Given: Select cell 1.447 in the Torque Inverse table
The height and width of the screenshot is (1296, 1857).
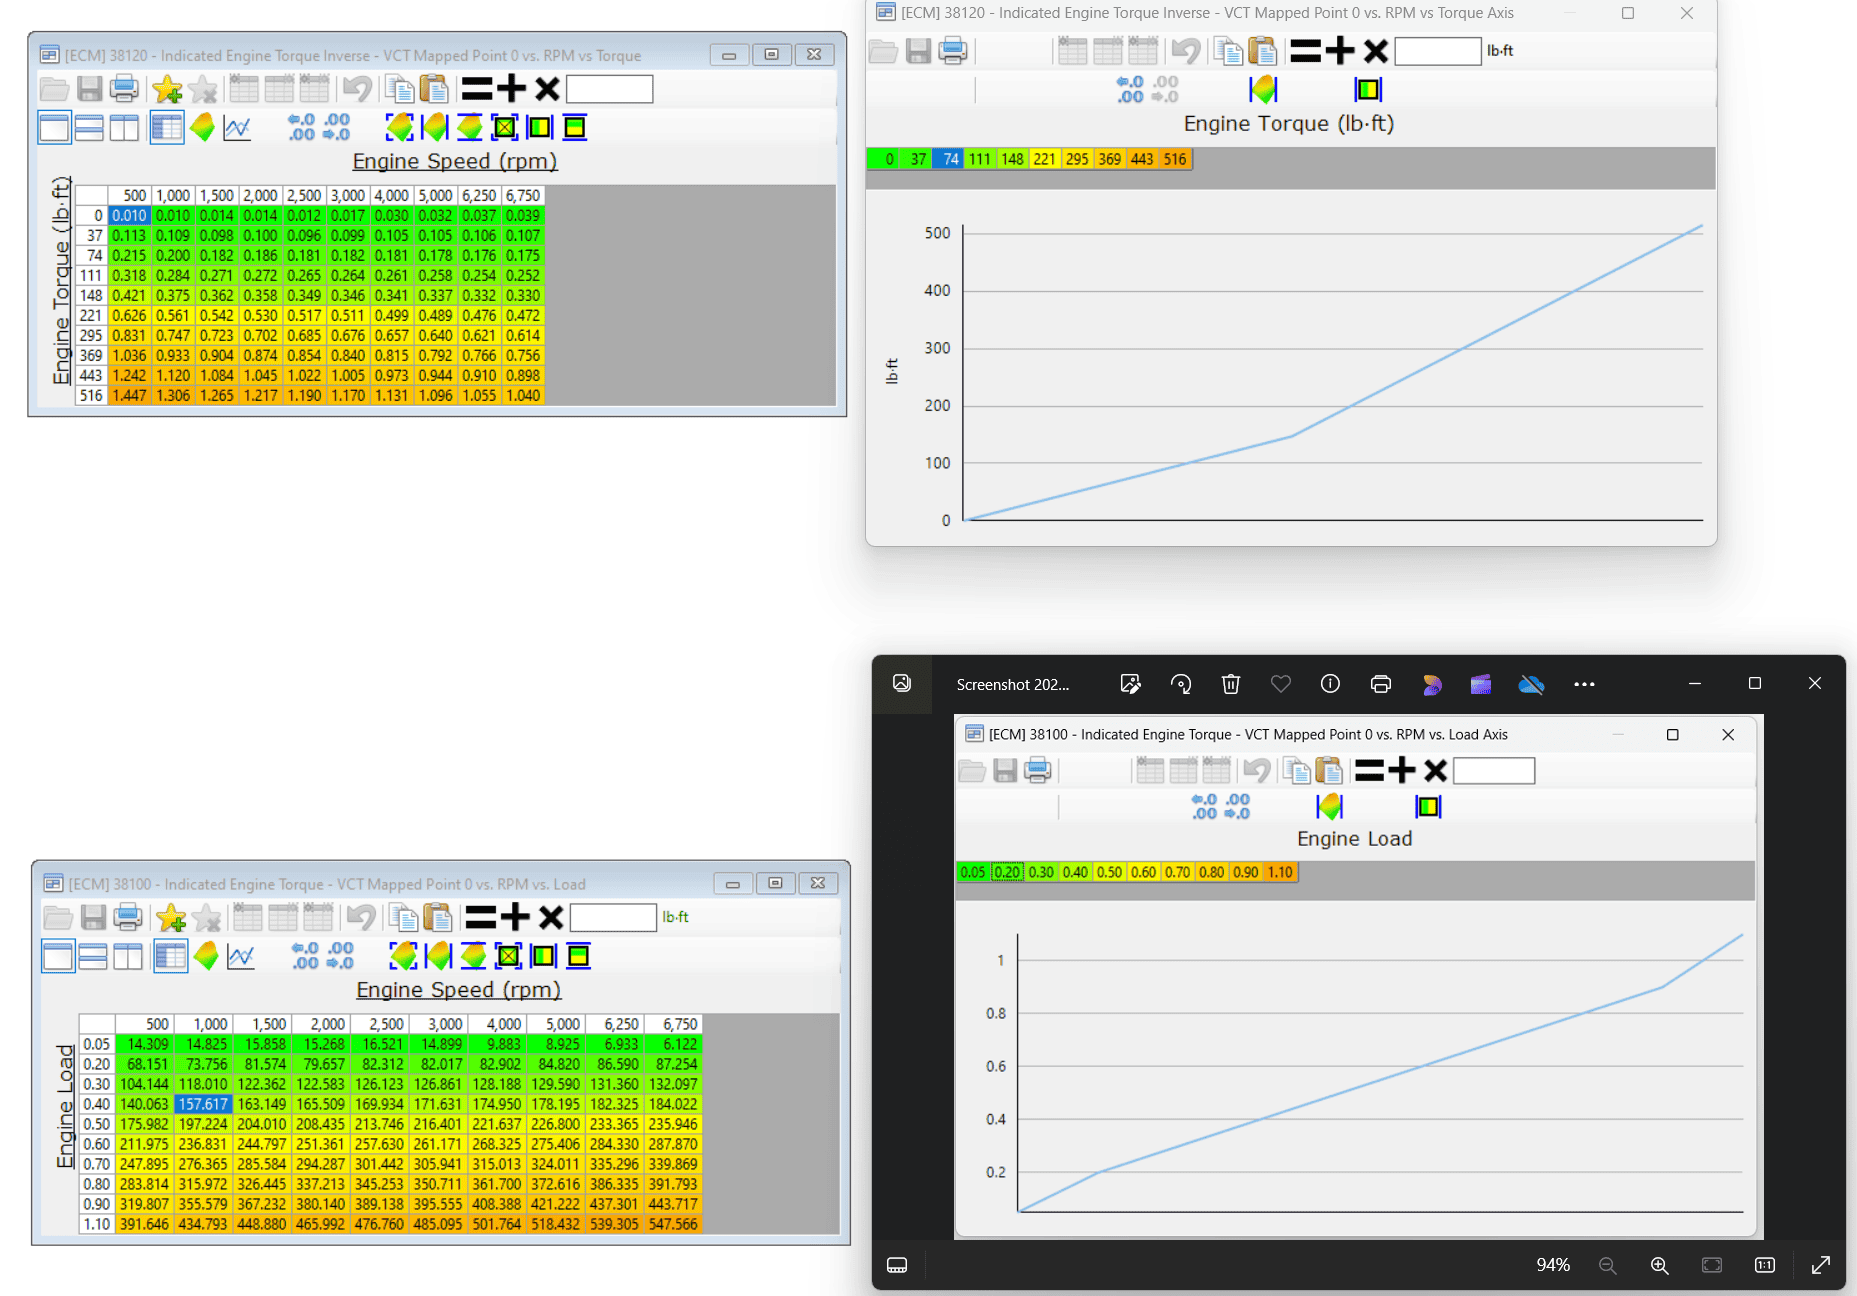Looking at the screenshot, I should pos(129,395).
